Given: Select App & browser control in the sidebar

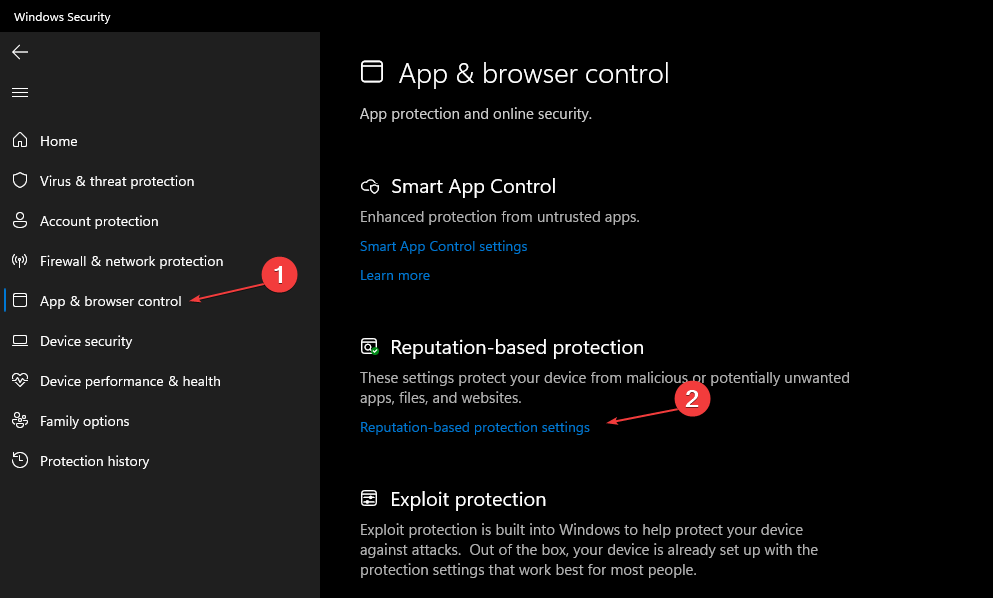Looking at the screenshot, I should [110, 300].
